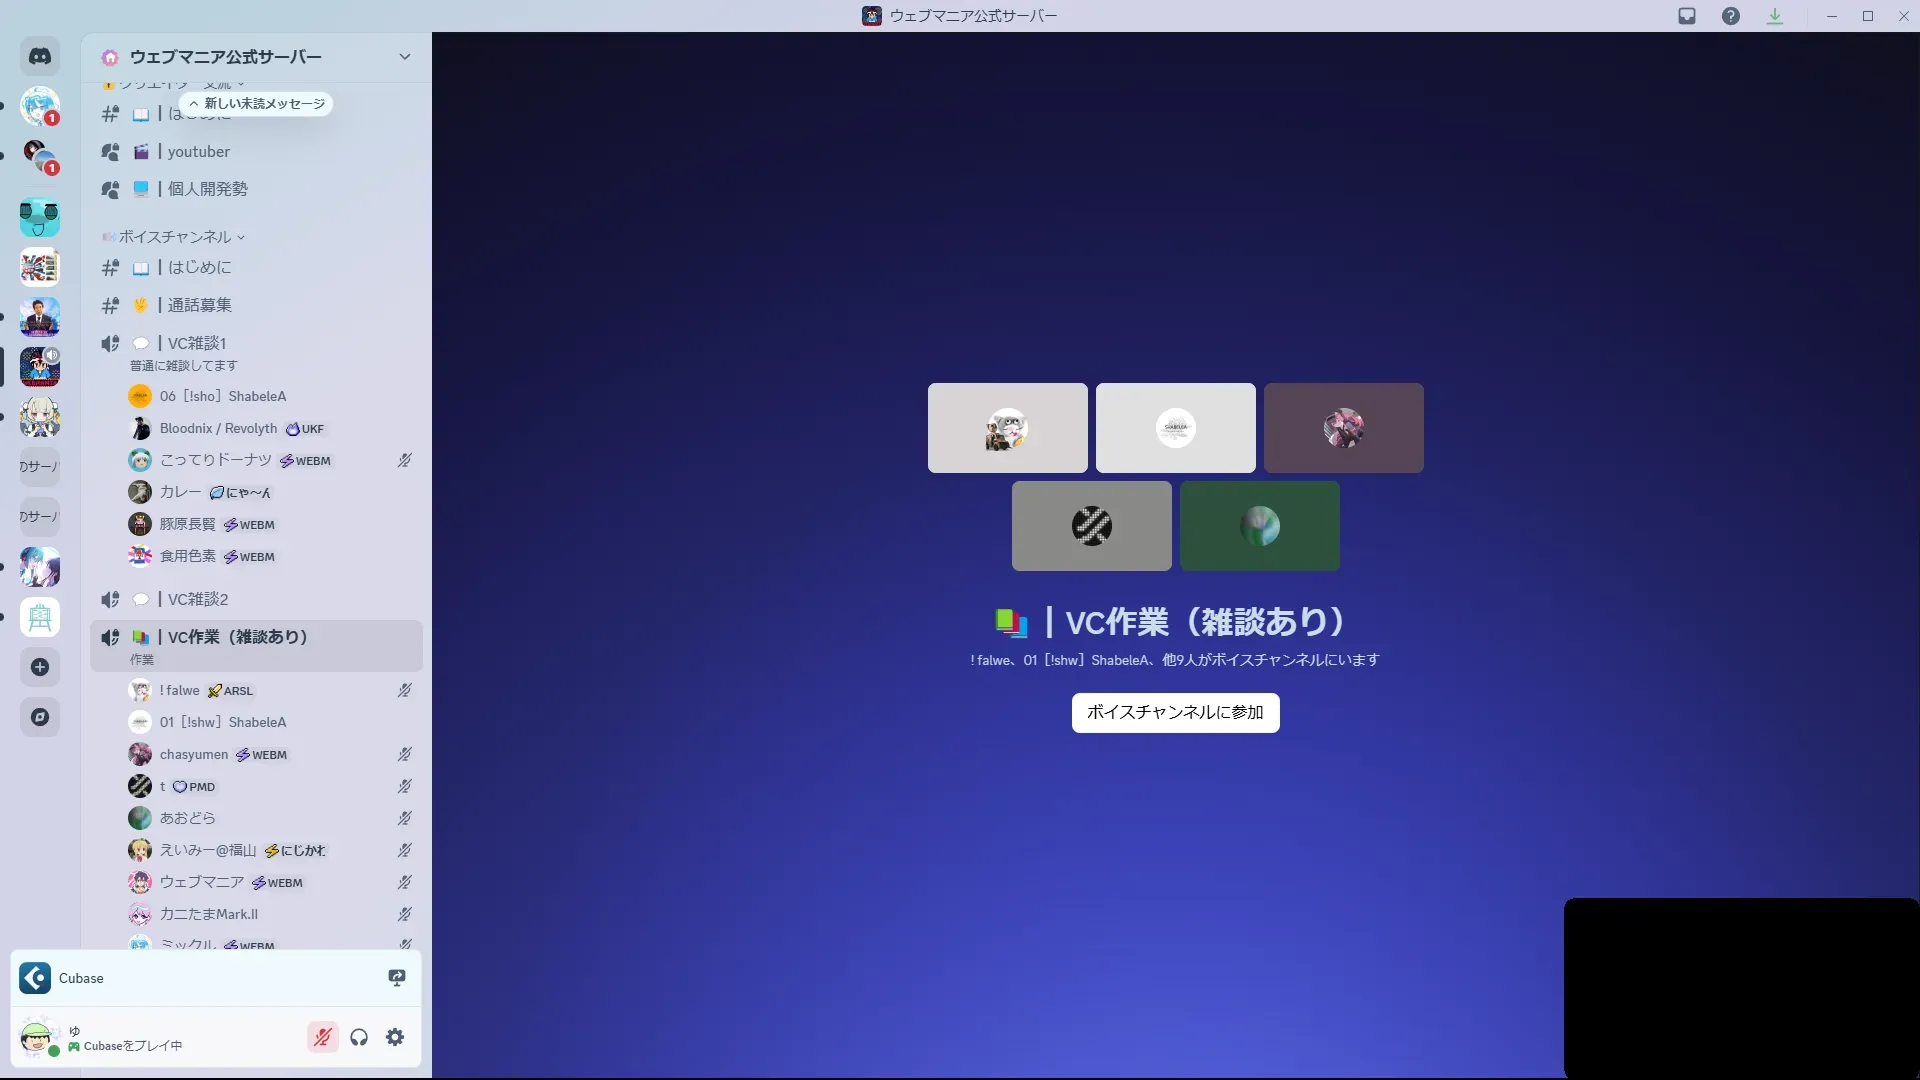
Task: Open the server discovery compass icon
Action: click(x=40, y=717)
